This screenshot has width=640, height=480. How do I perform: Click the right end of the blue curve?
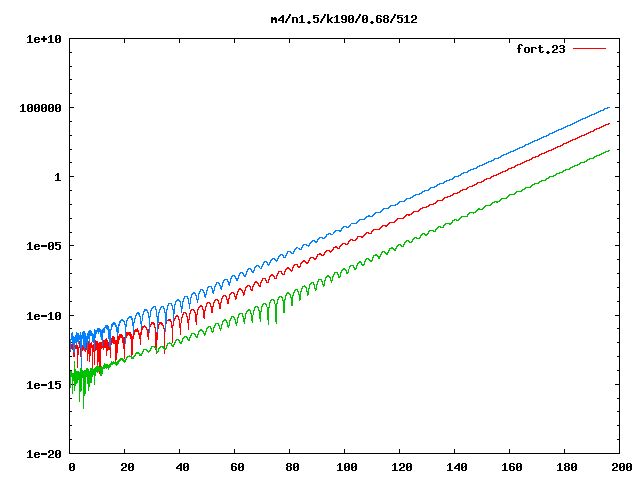click(x=609, y=108)
